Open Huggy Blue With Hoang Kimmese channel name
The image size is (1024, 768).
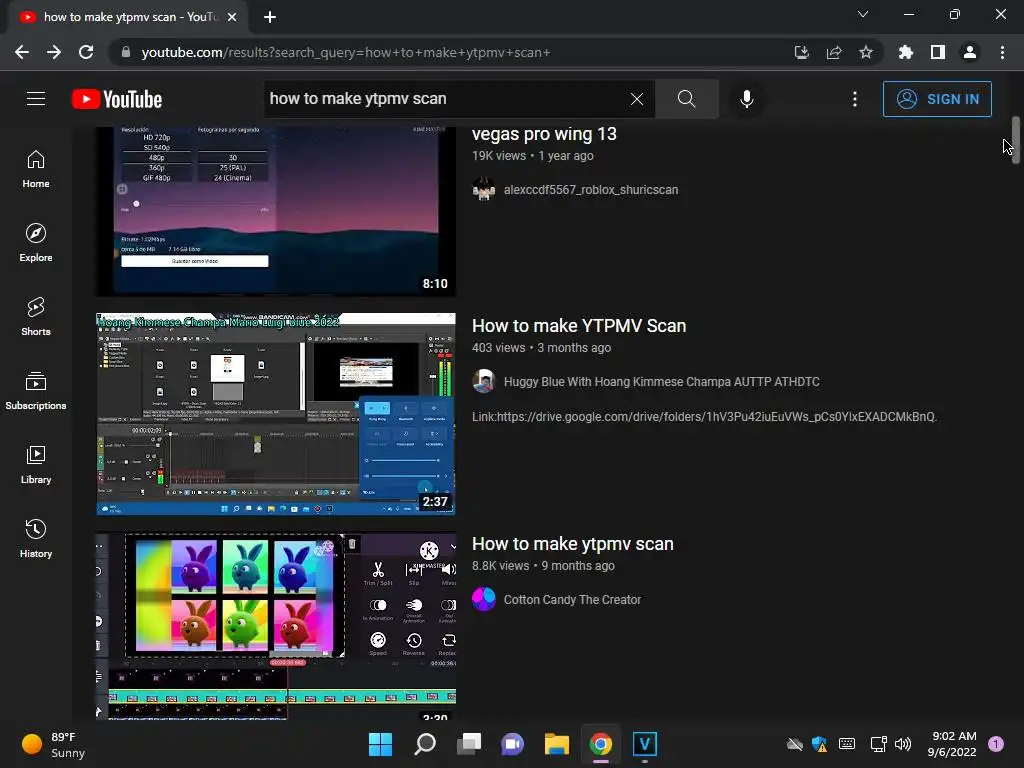[662, 382]
